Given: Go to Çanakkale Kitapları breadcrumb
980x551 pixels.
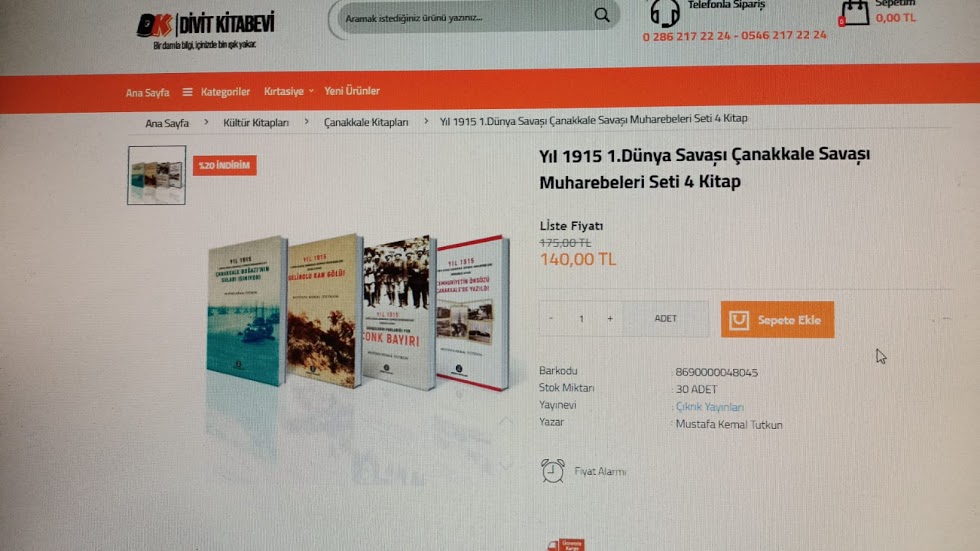Looking at the screenshot, I should click(366, 122).
